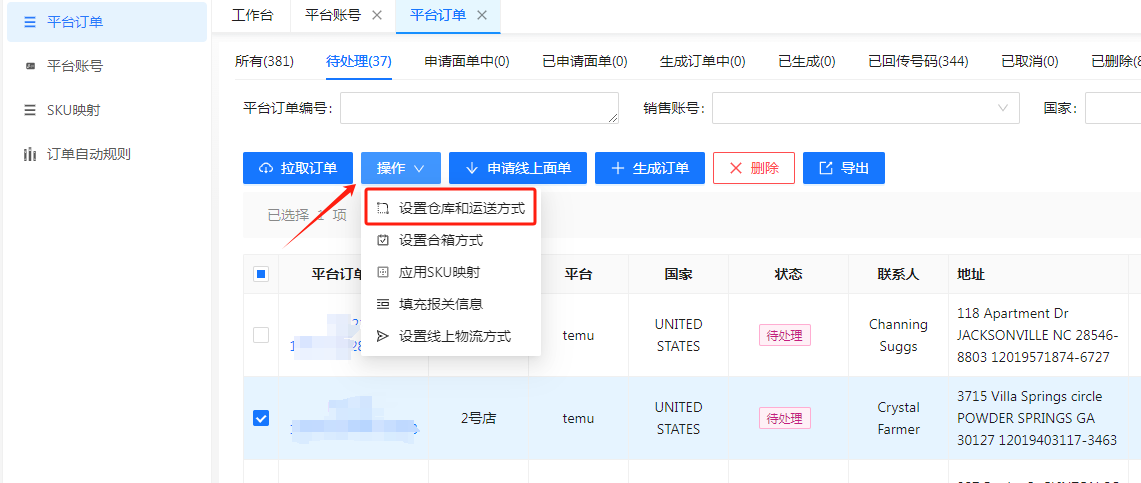Viewport: 1141px width, 483px height.
Task: Click the 订单自动规则 bar chart icon
Action: pos(30,154)
